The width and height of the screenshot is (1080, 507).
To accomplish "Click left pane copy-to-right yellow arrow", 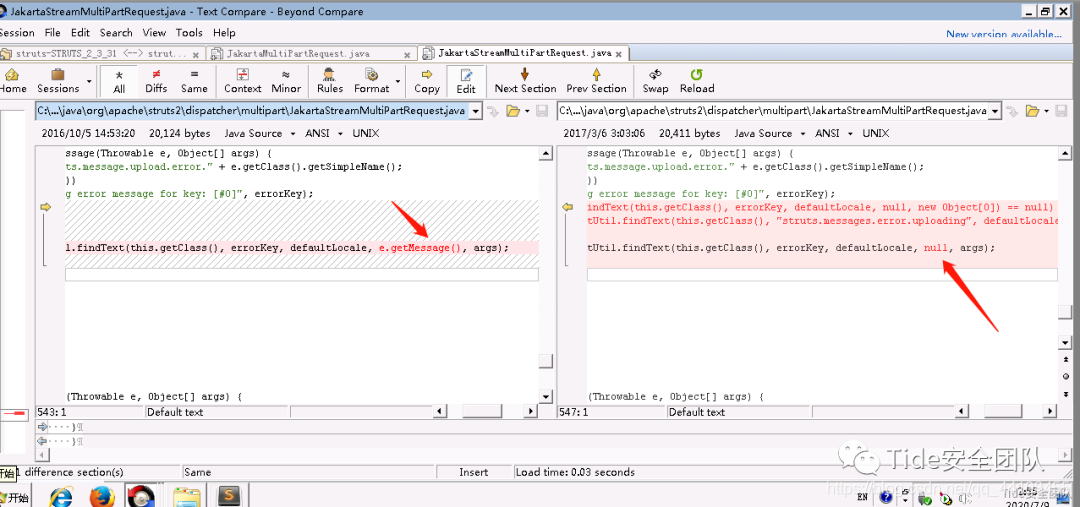I will tap(46, 207).
